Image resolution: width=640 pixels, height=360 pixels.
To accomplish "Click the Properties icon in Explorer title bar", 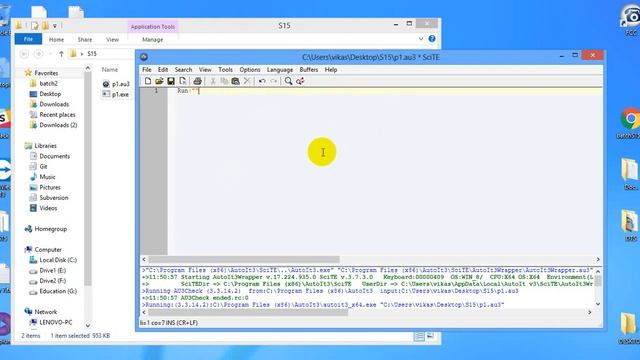I will pyautogui.click(x=35, y=26).
